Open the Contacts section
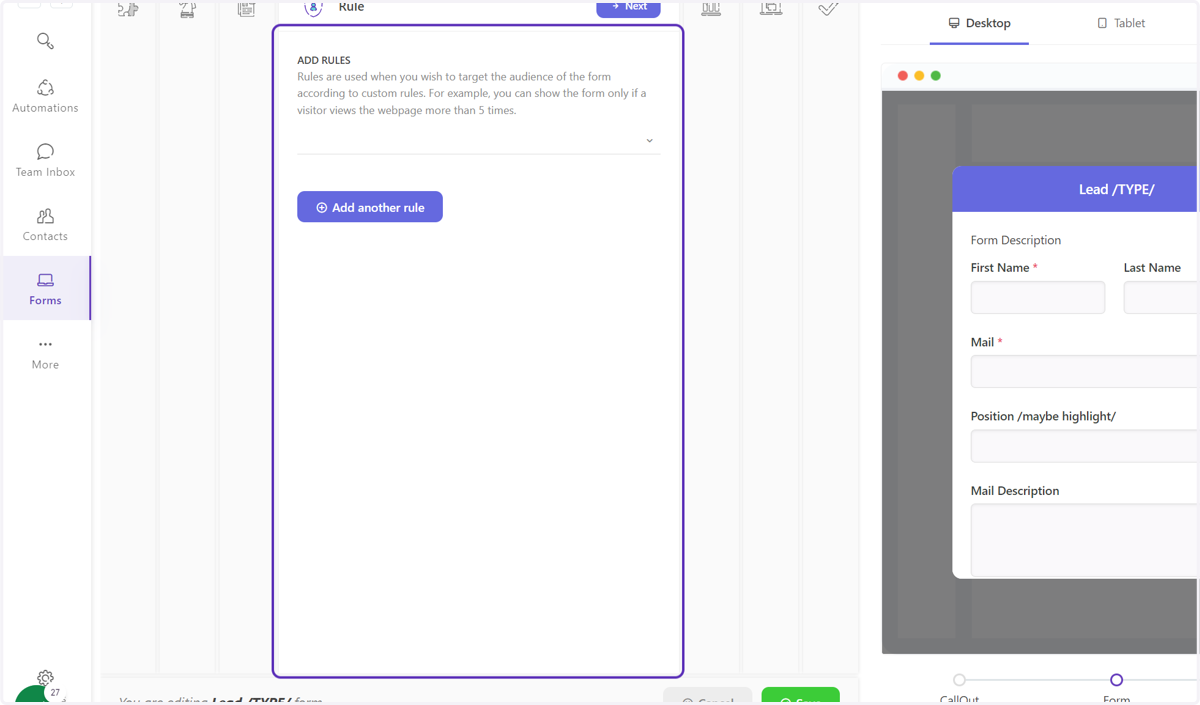Viewport: 1200px width, 705px height. pos(45,224)
